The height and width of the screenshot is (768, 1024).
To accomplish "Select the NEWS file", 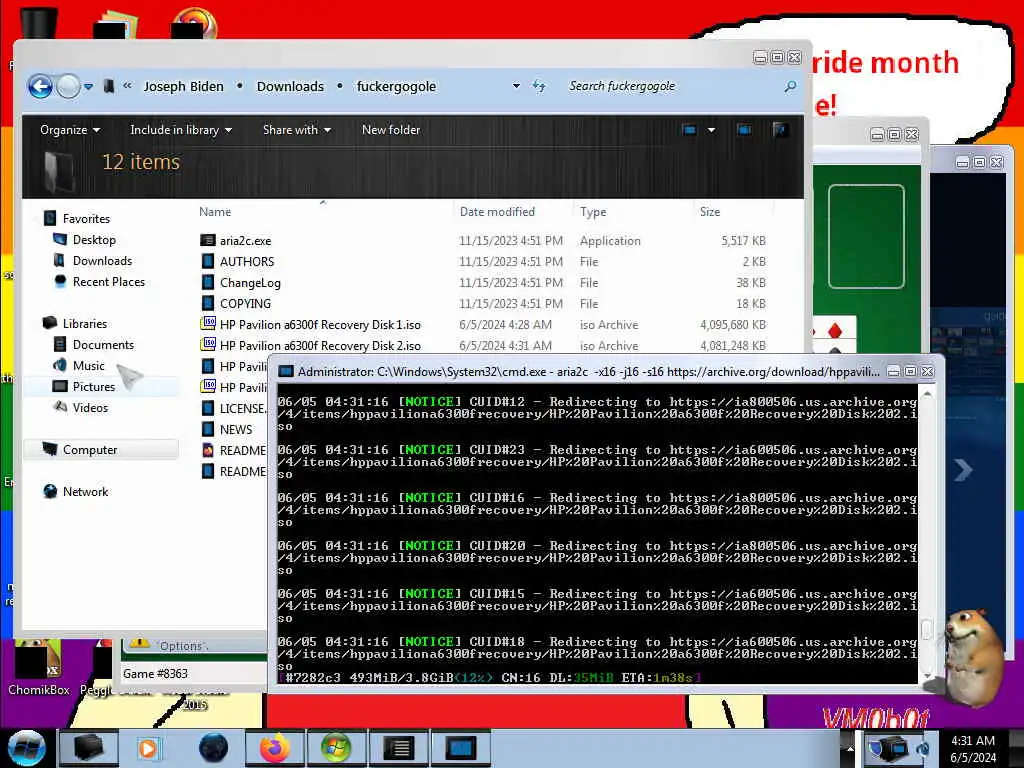I will [x=236, y=429].
